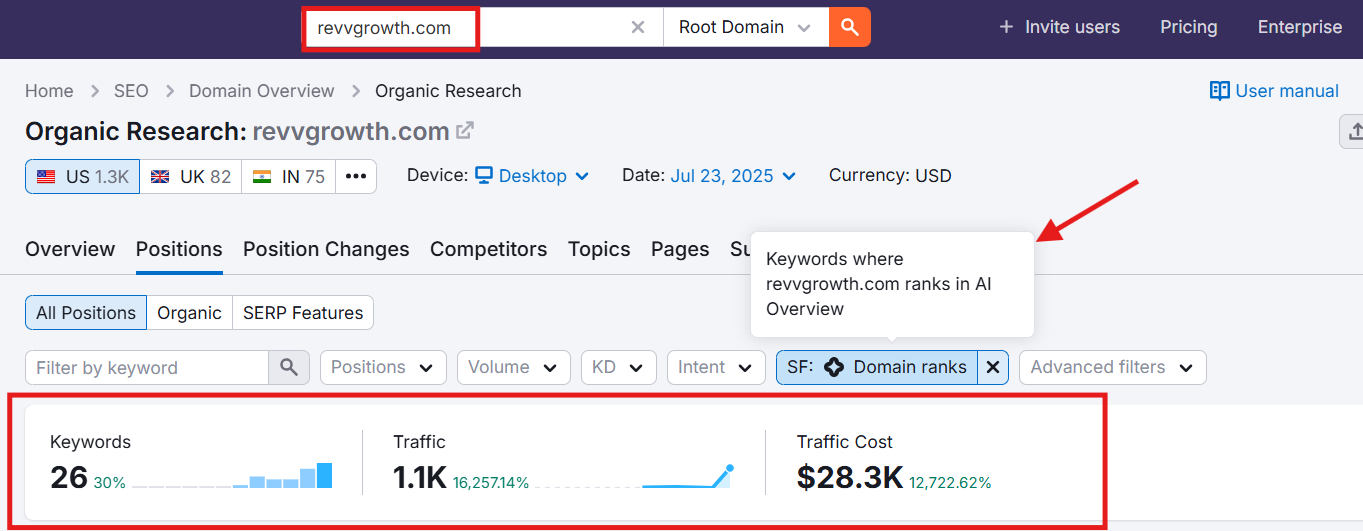Switch to the Pages tab
Screen dimensions: 1363x531
point(680,249)
